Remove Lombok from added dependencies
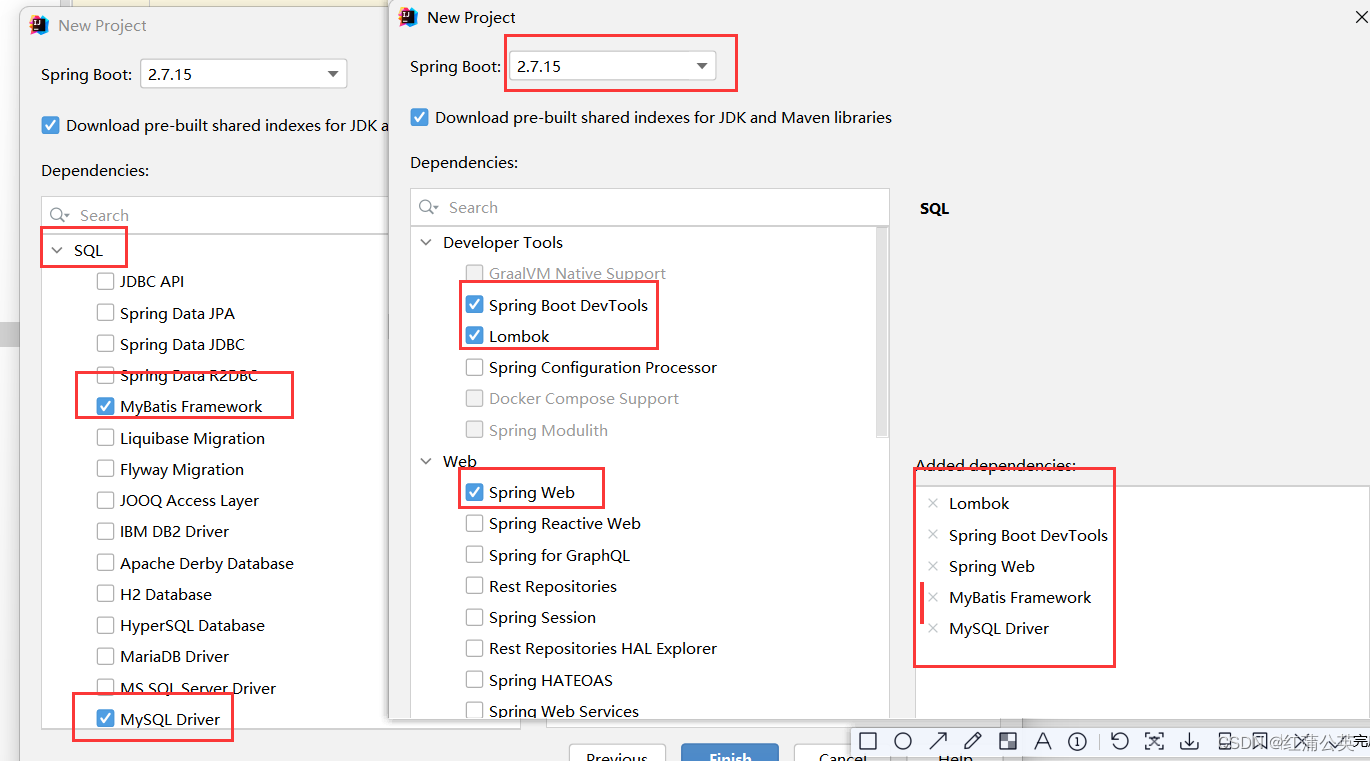 (x=933, y=503)
